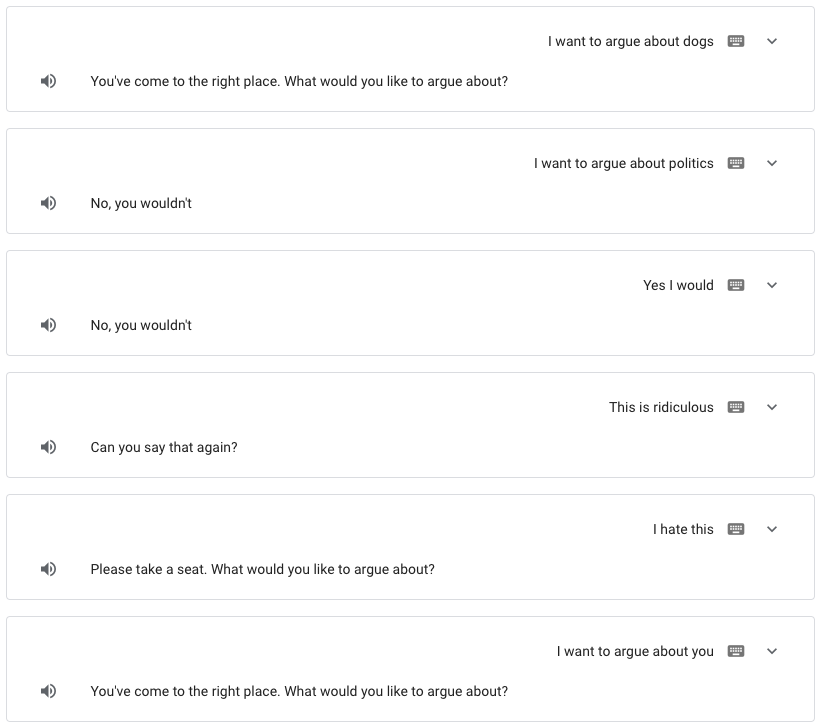Play the 'Please take a seat' response audio
819x722 pixels.
49,569
